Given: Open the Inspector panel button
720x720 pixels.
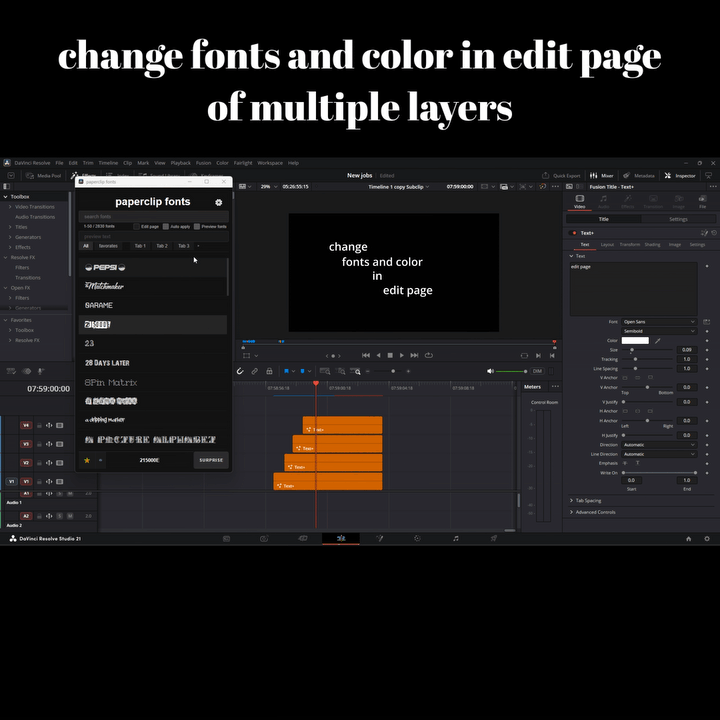Looking at the screenshot, I should click(680, 175).
